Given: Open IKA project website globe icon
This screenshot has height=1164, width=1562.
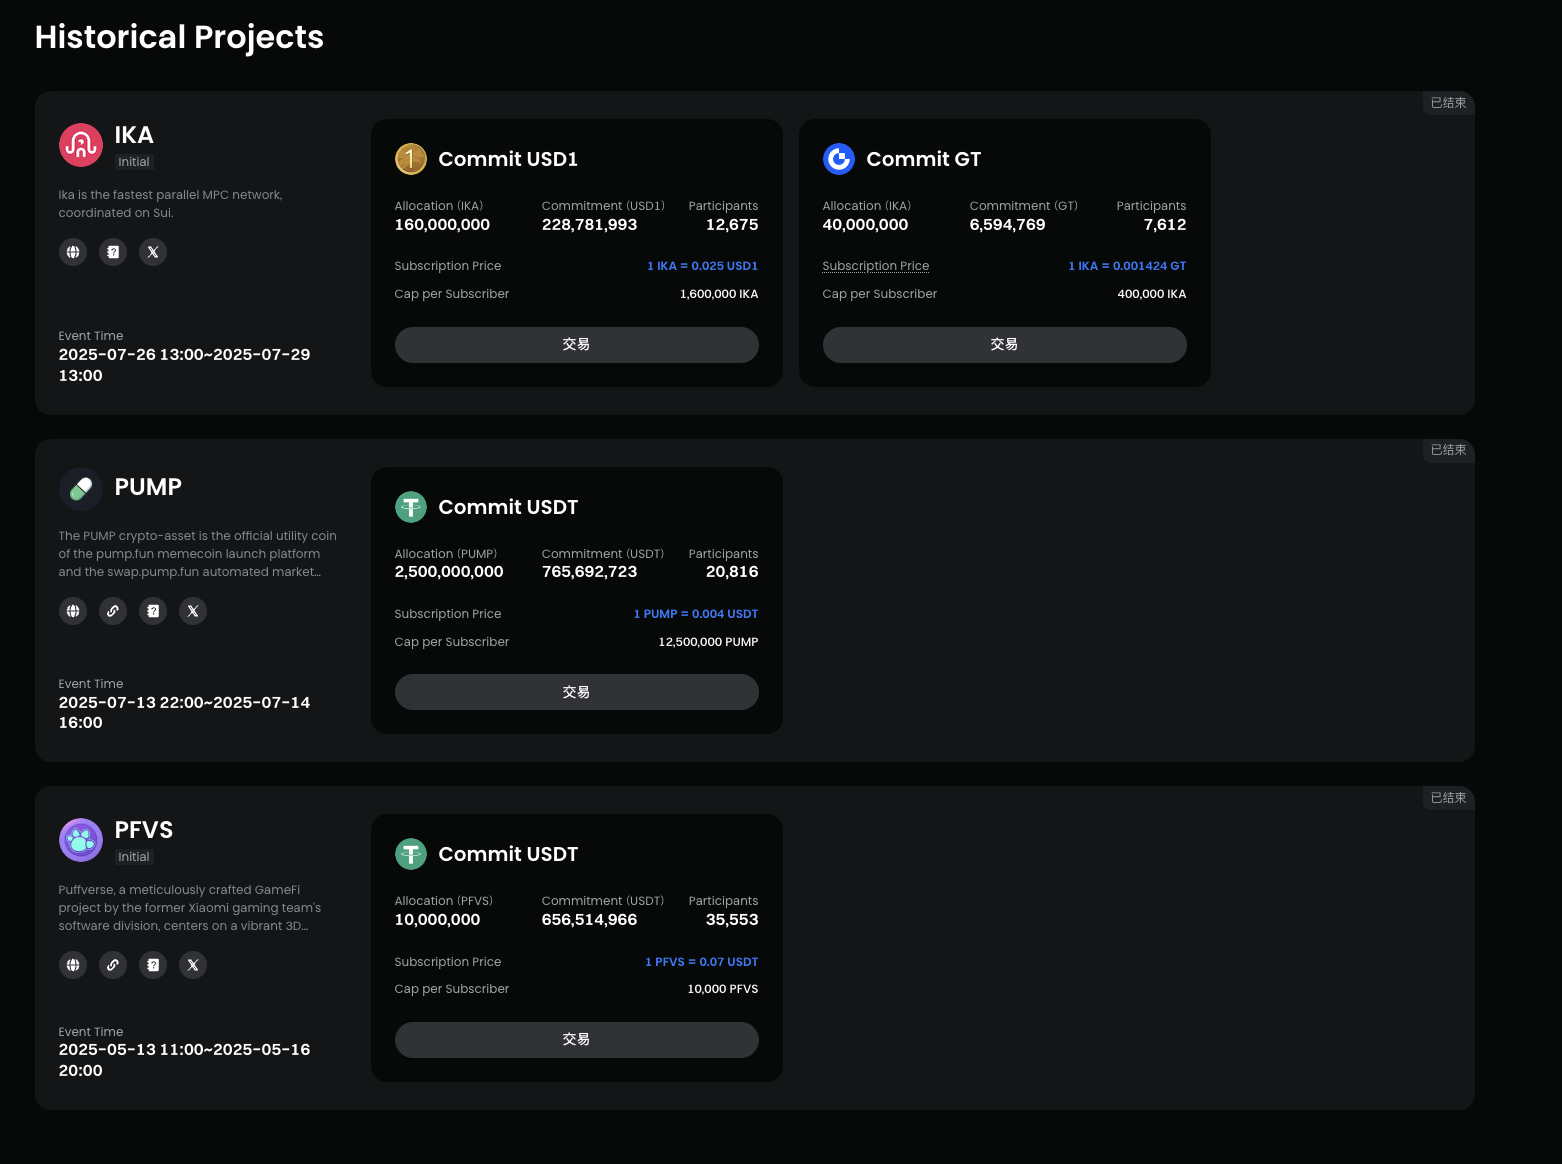Looking at the screenshot, I should tap(73, 252).
